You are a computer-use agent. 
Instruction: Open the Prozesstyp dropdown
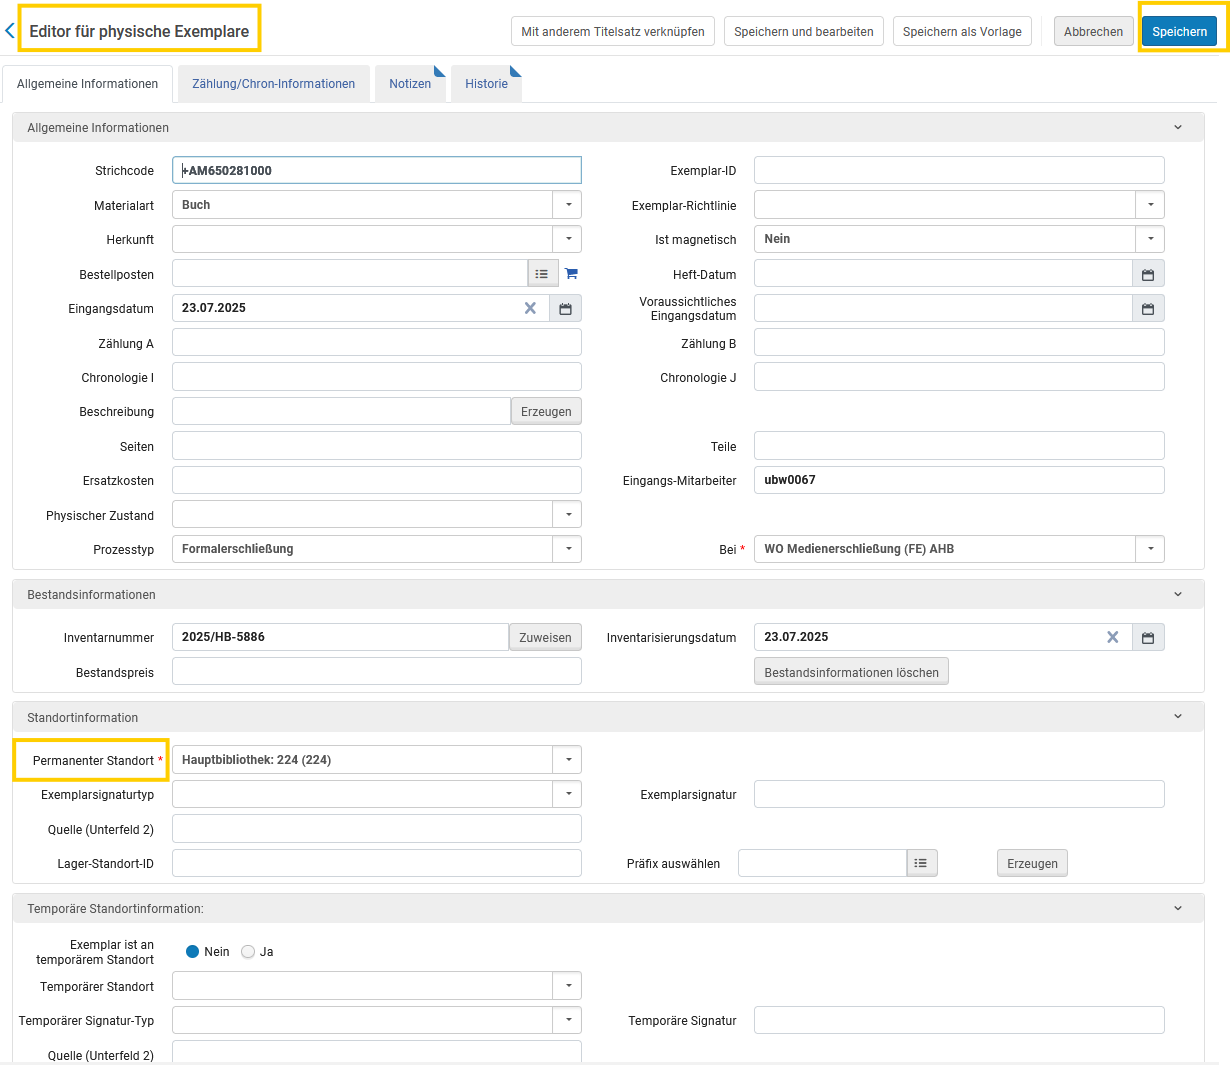tap(567, 549)
